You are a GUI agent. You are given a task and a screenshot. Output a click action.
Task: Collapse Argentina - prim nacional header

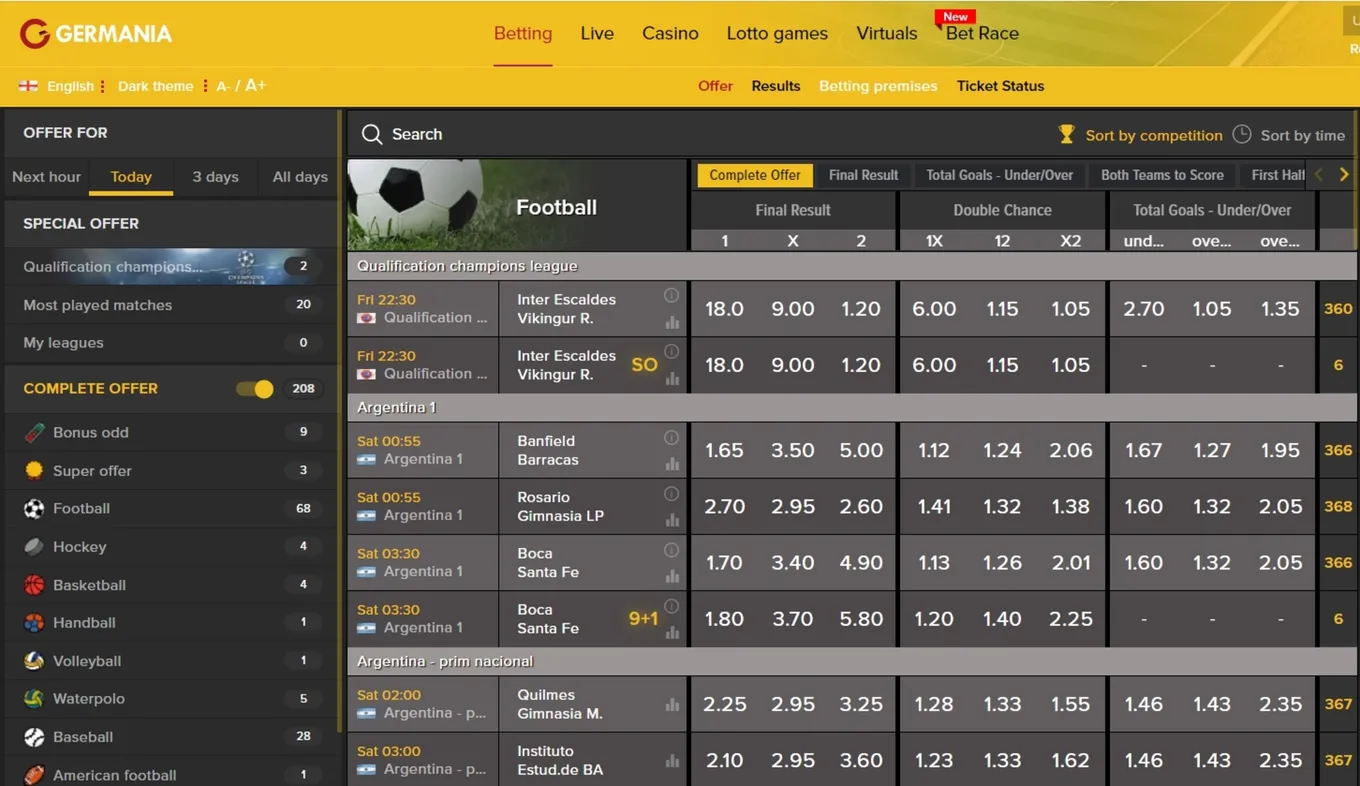click(x=852, y=661)
